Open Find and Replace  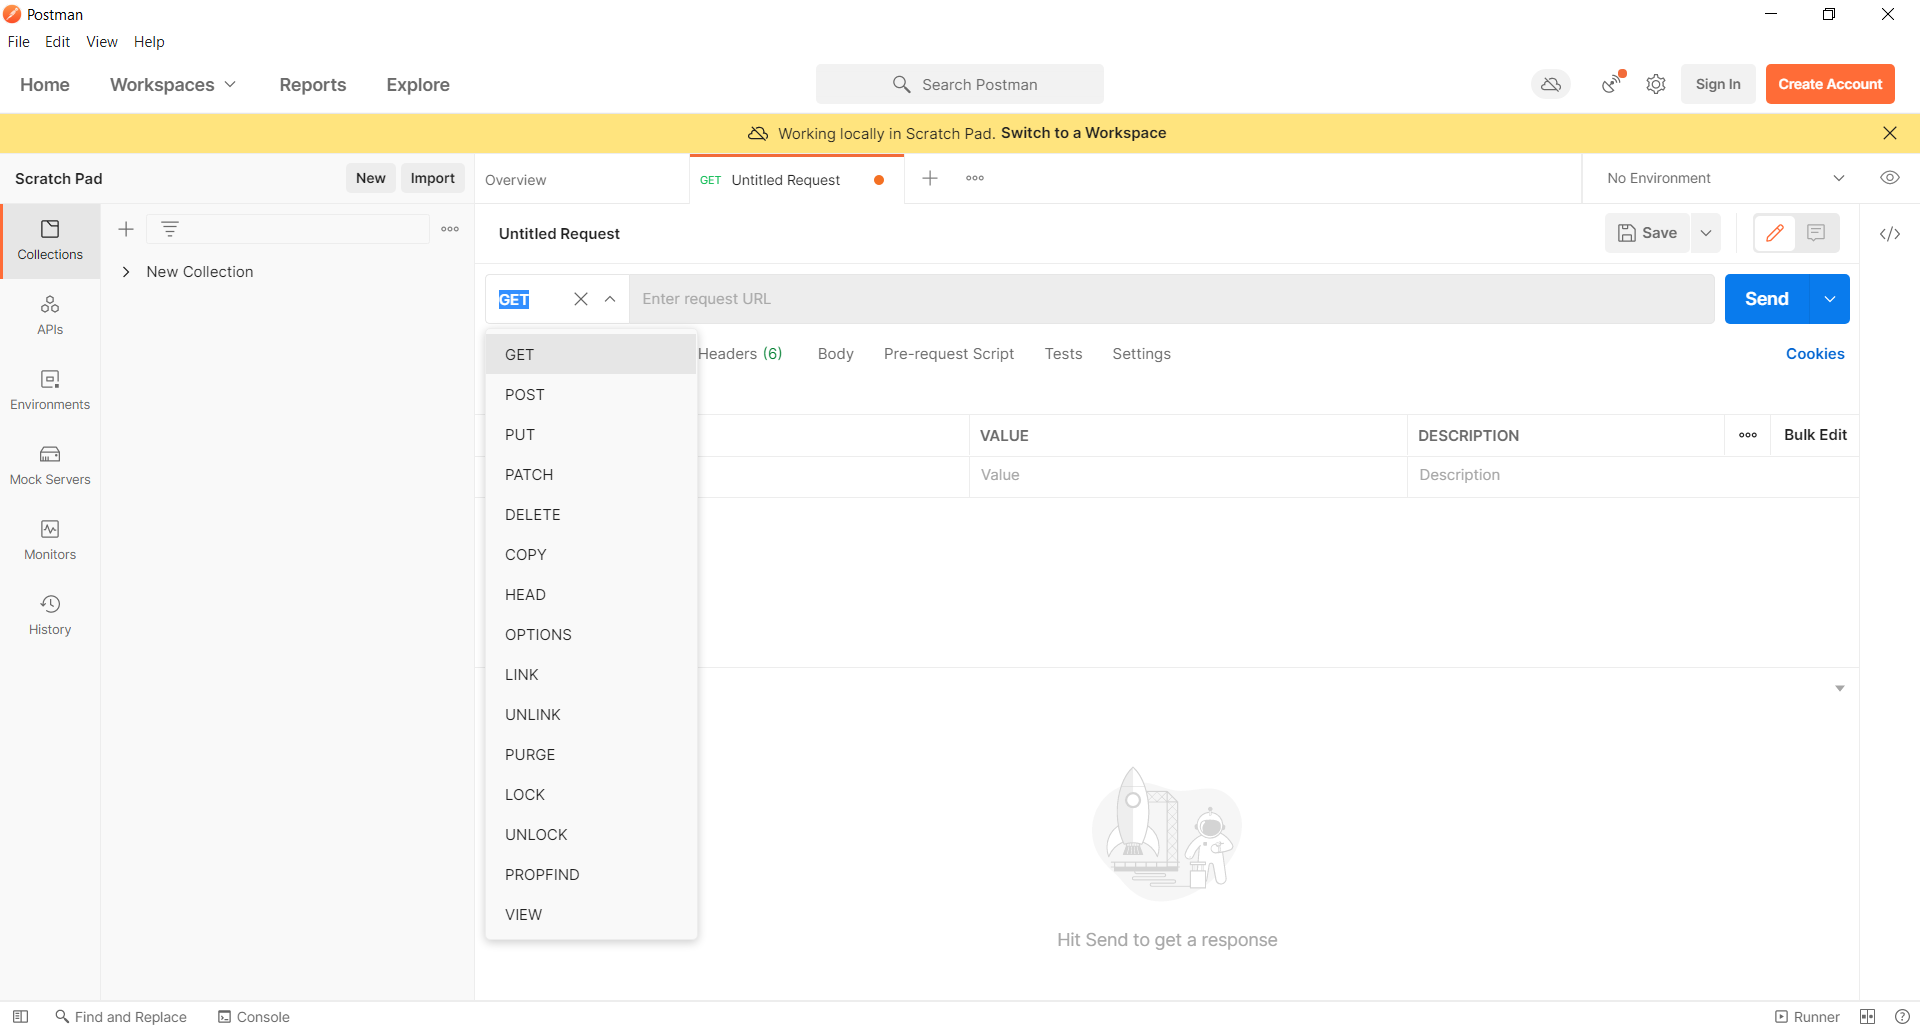(121, 1017)
